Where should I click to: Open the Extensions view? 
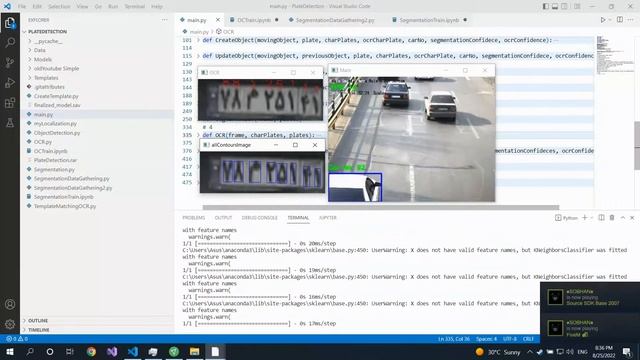(x=10, y=102)
